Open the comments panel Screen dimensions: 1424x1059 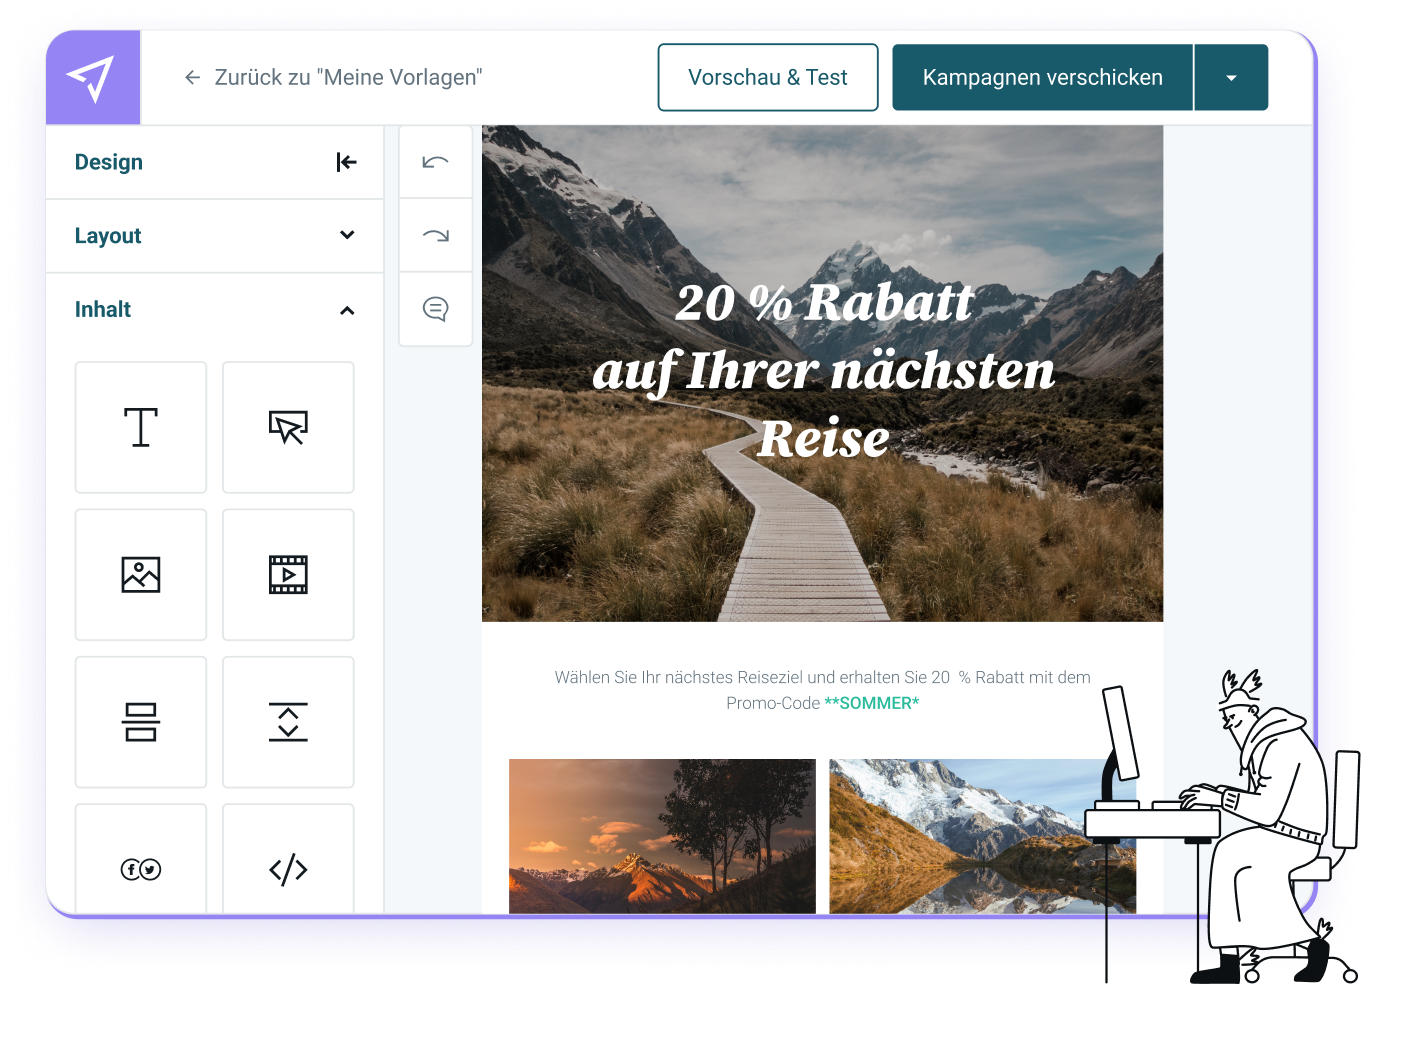click(x=435, y=309)
